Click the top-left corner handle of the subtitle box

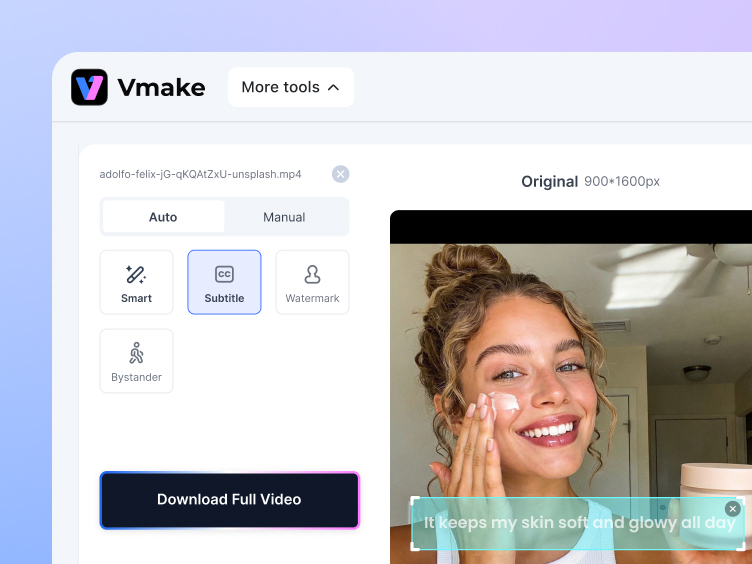point(414,501)
